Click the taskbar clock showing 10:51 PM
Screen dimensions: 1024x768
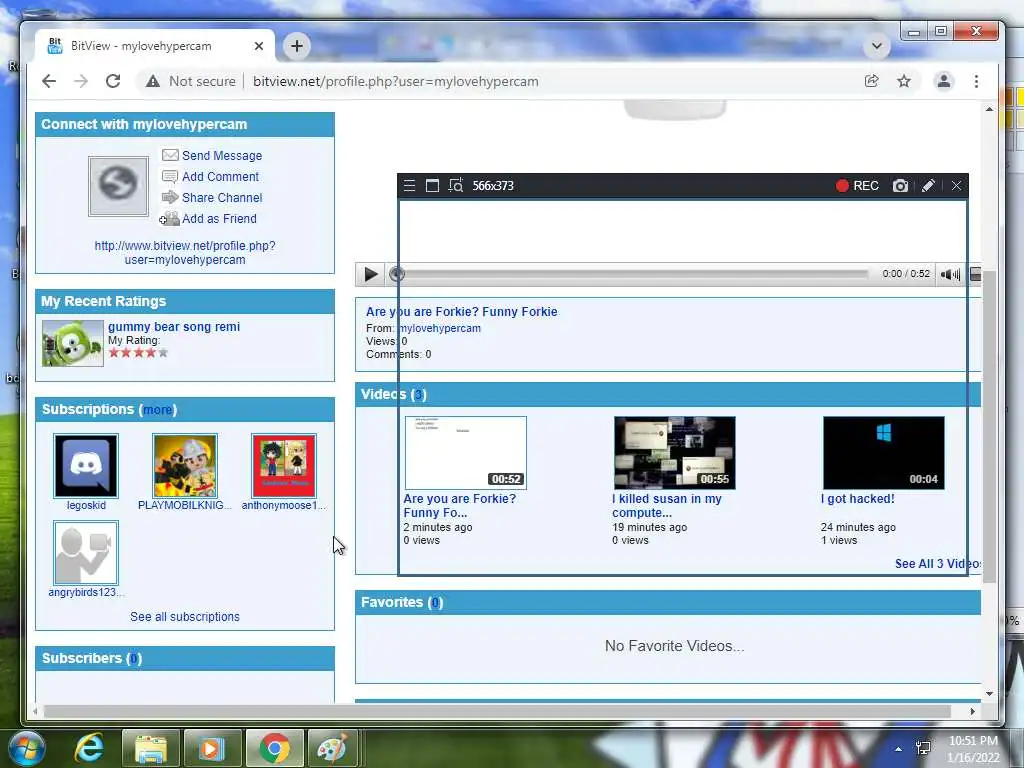pos(974,749)
